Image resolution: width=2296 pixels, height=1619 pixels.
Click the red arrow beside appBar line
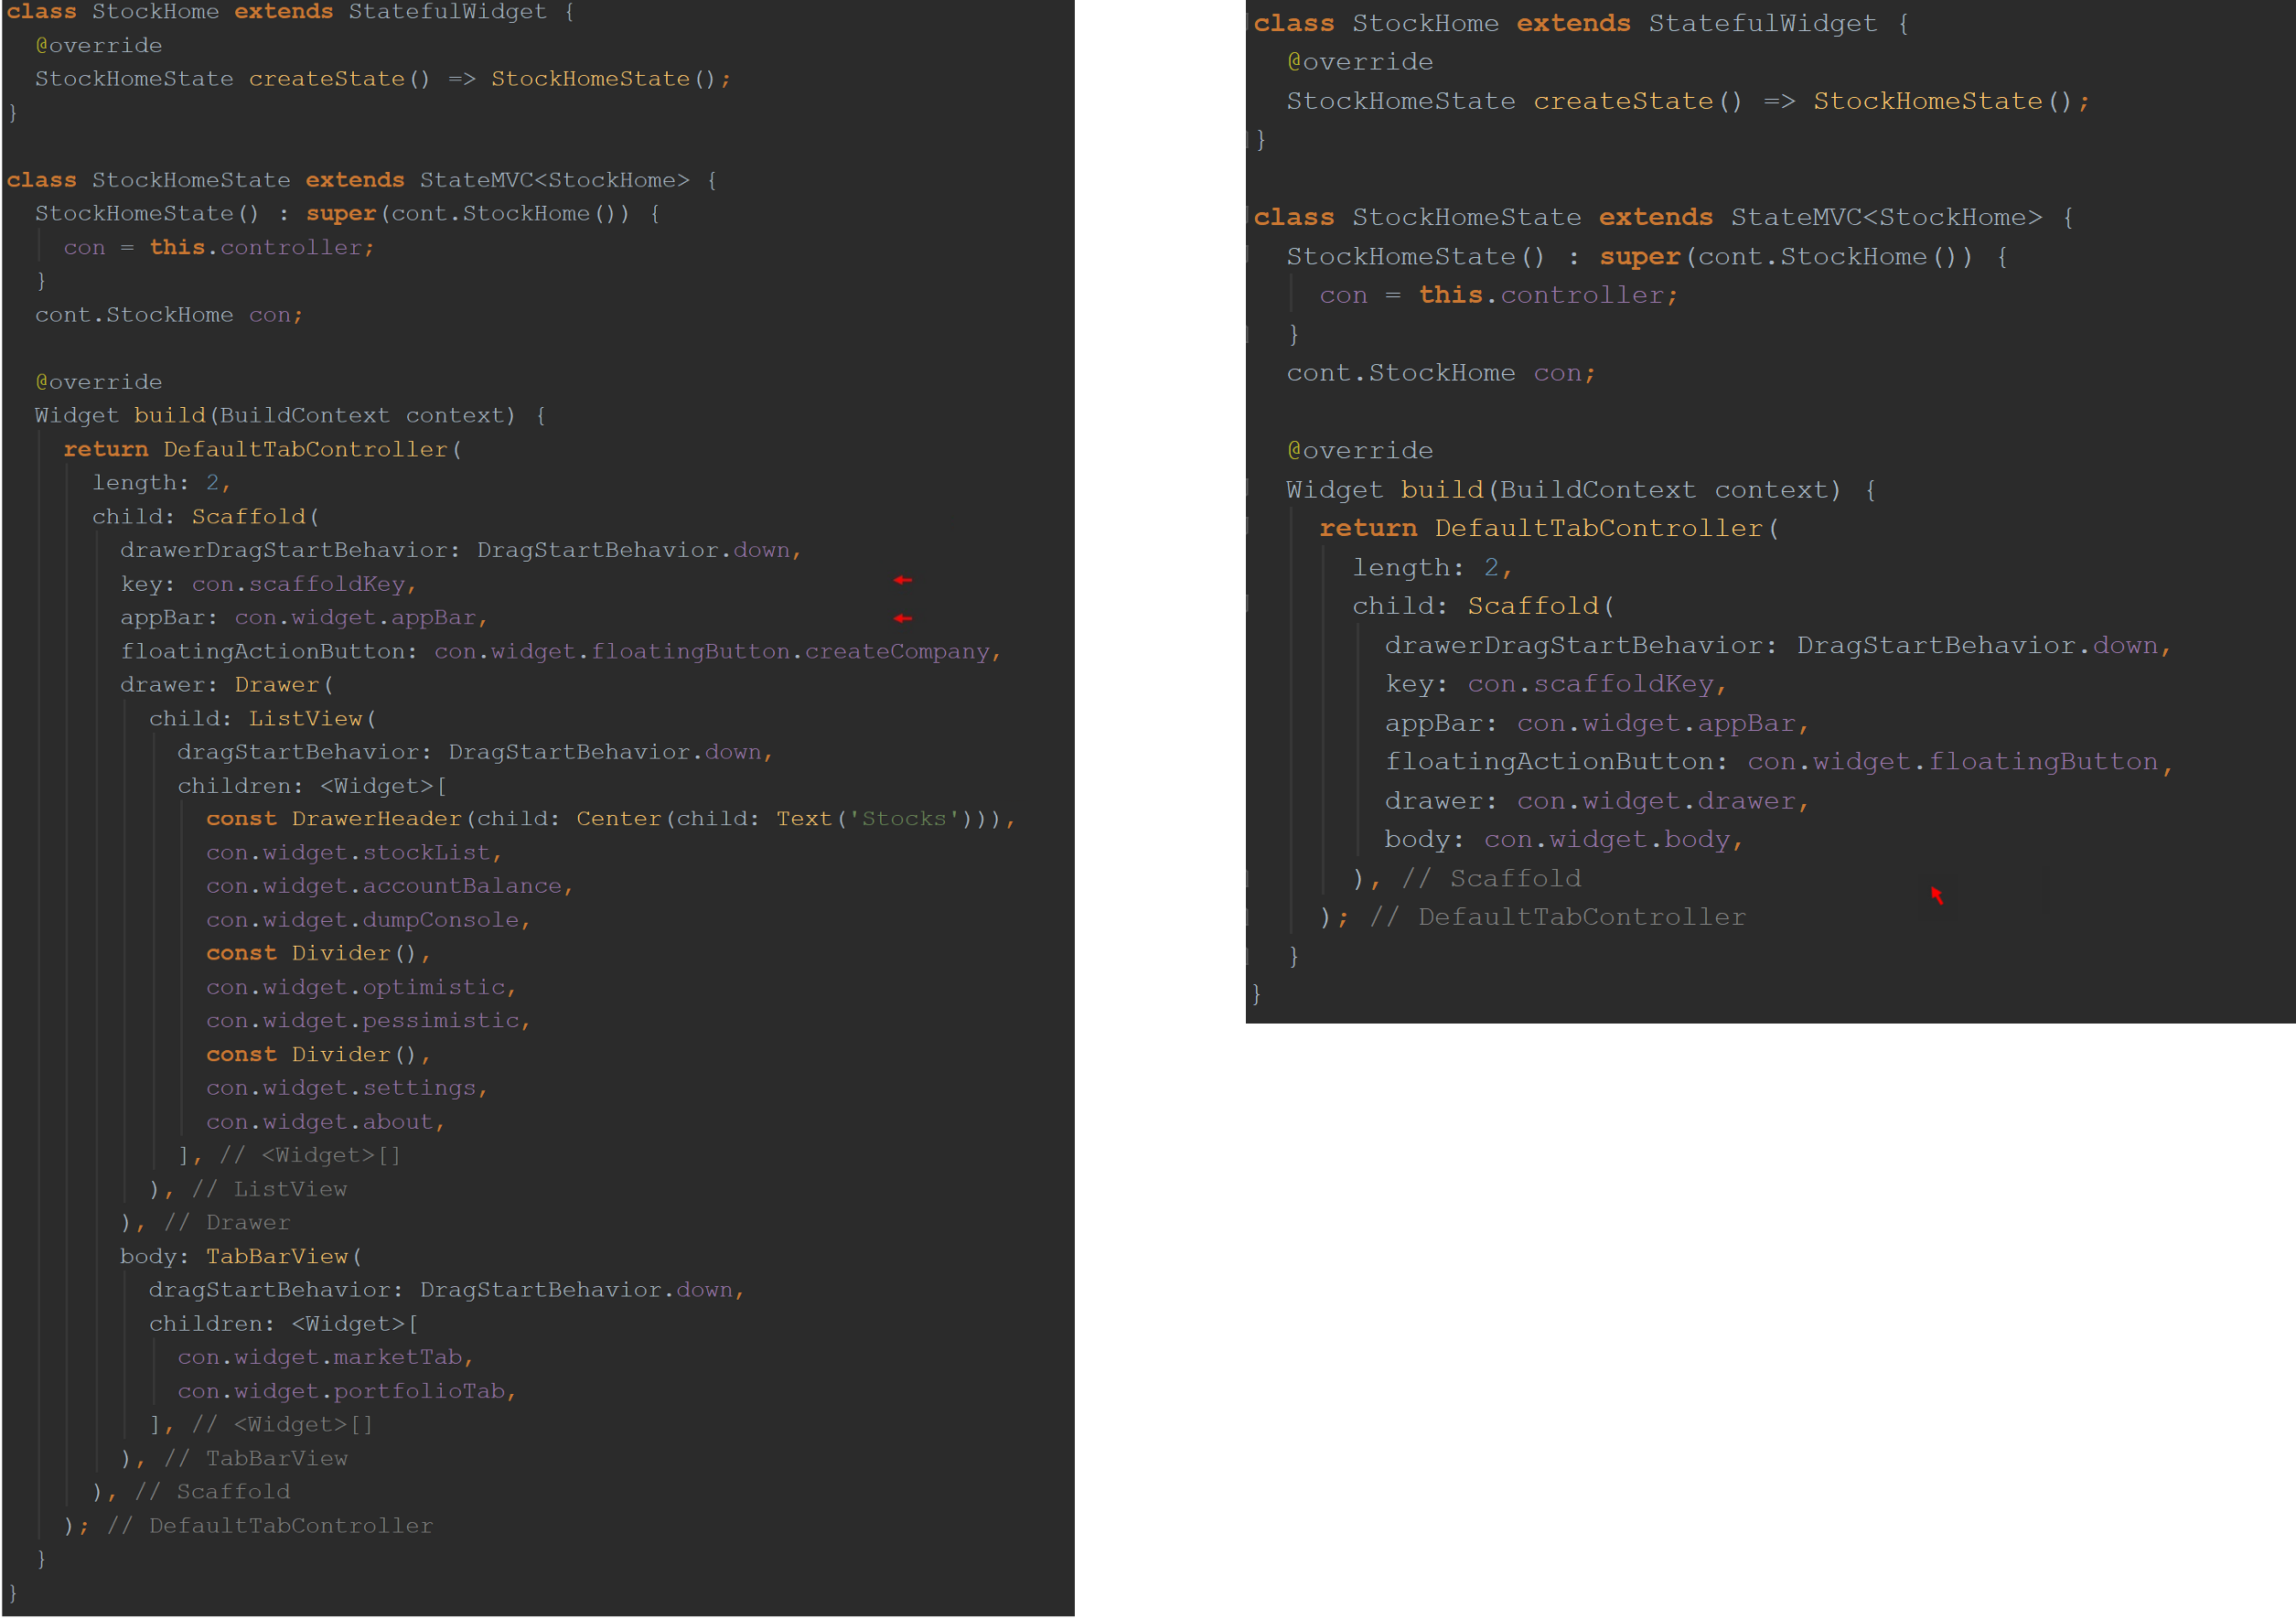[x=903, y=617]
